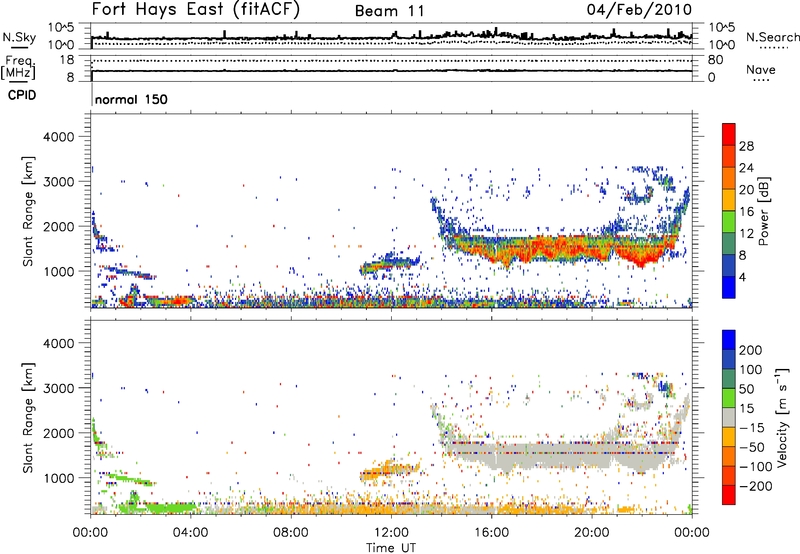Click the '04:00' time tick label
This screenshot has height=554, width=800.
[x=191, y=533]
